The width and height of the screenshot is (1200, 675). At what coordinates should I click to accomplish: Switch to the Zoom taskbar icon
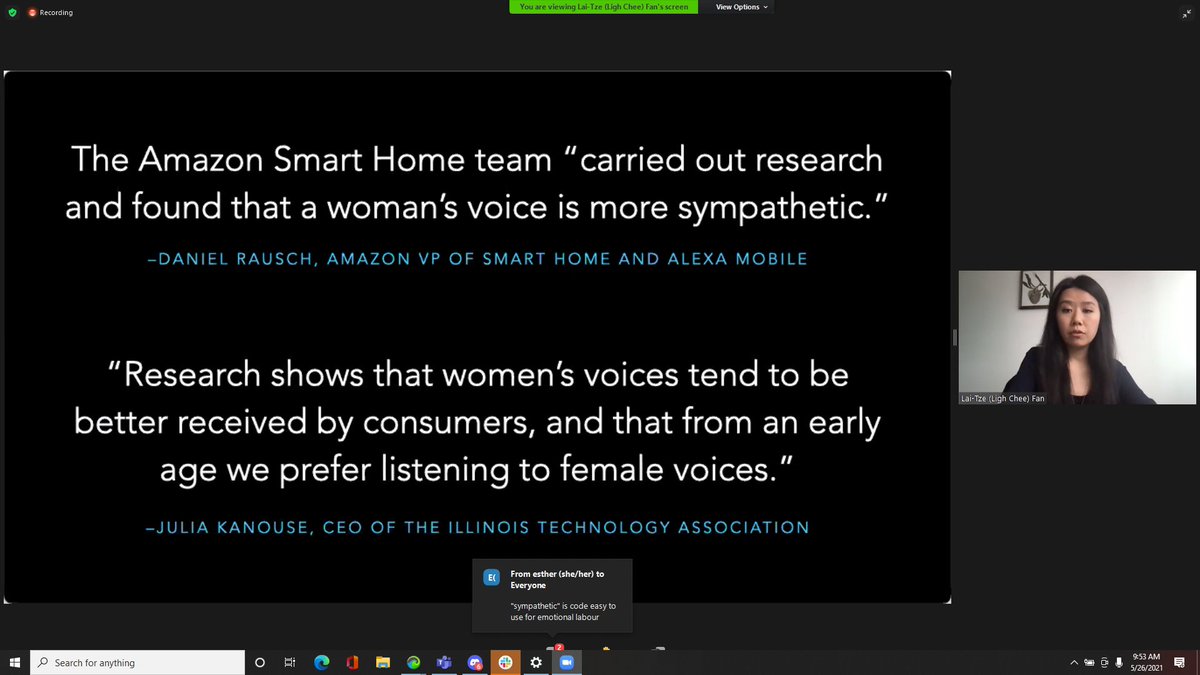566,662
